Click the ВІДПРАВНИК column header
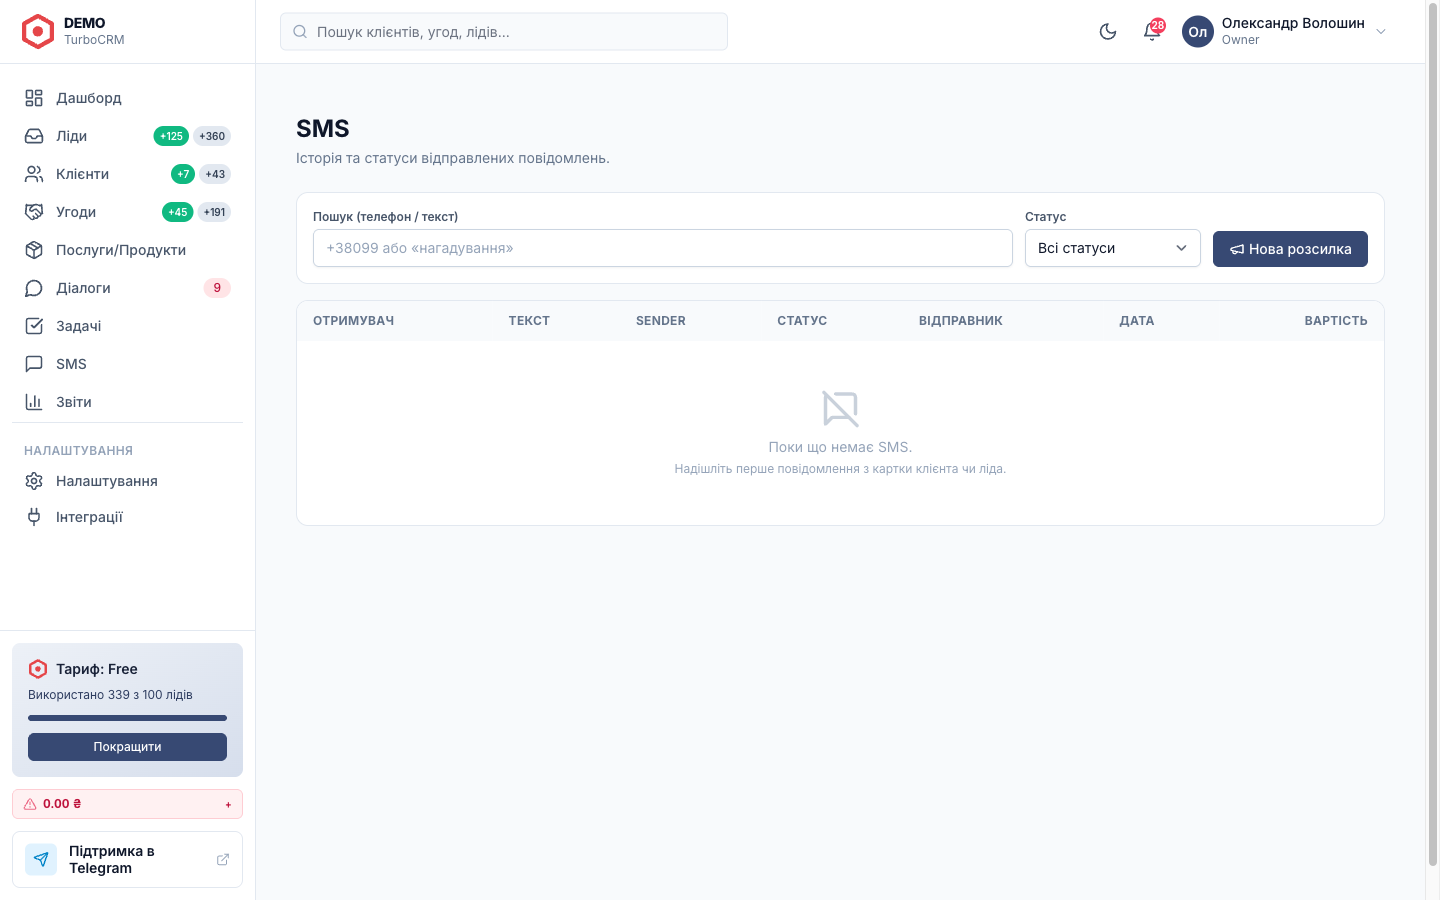 click(x=961, y=321)
